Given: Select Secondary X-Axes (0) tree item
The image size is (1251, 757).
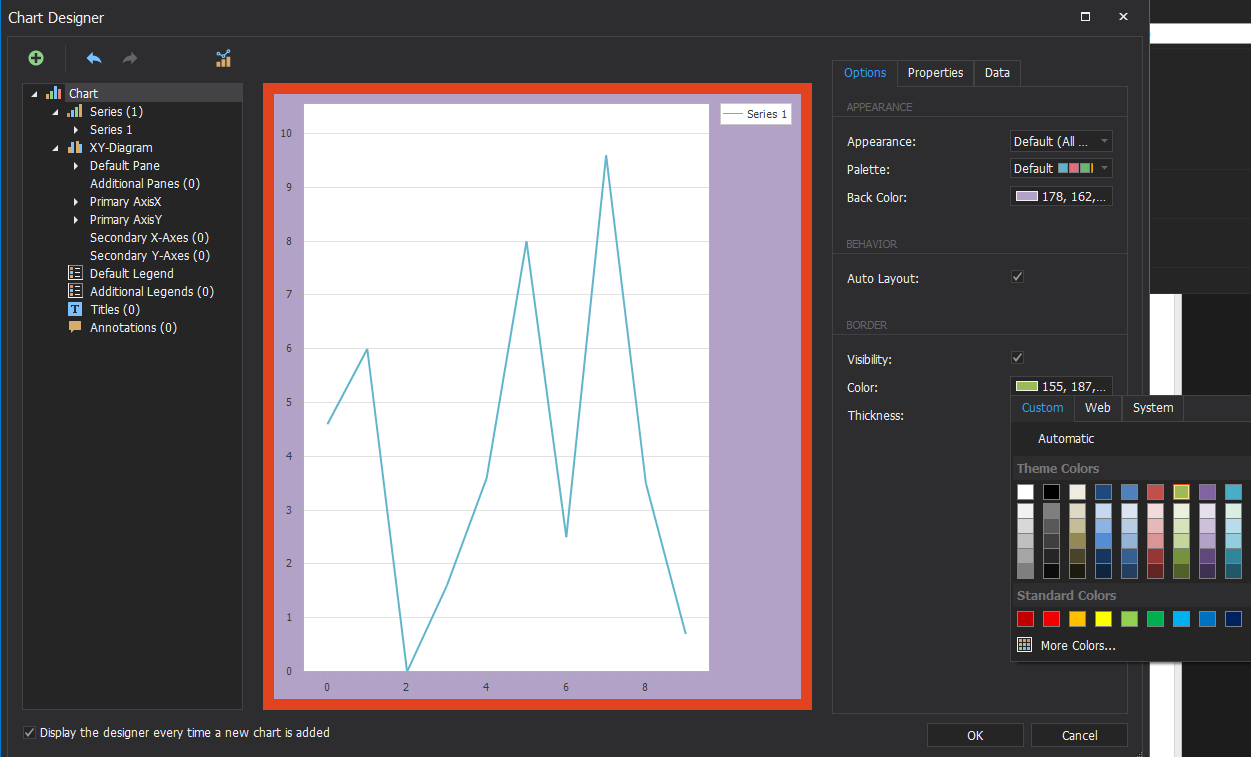Looking at the screenshot, I should (x=150, y=237).
